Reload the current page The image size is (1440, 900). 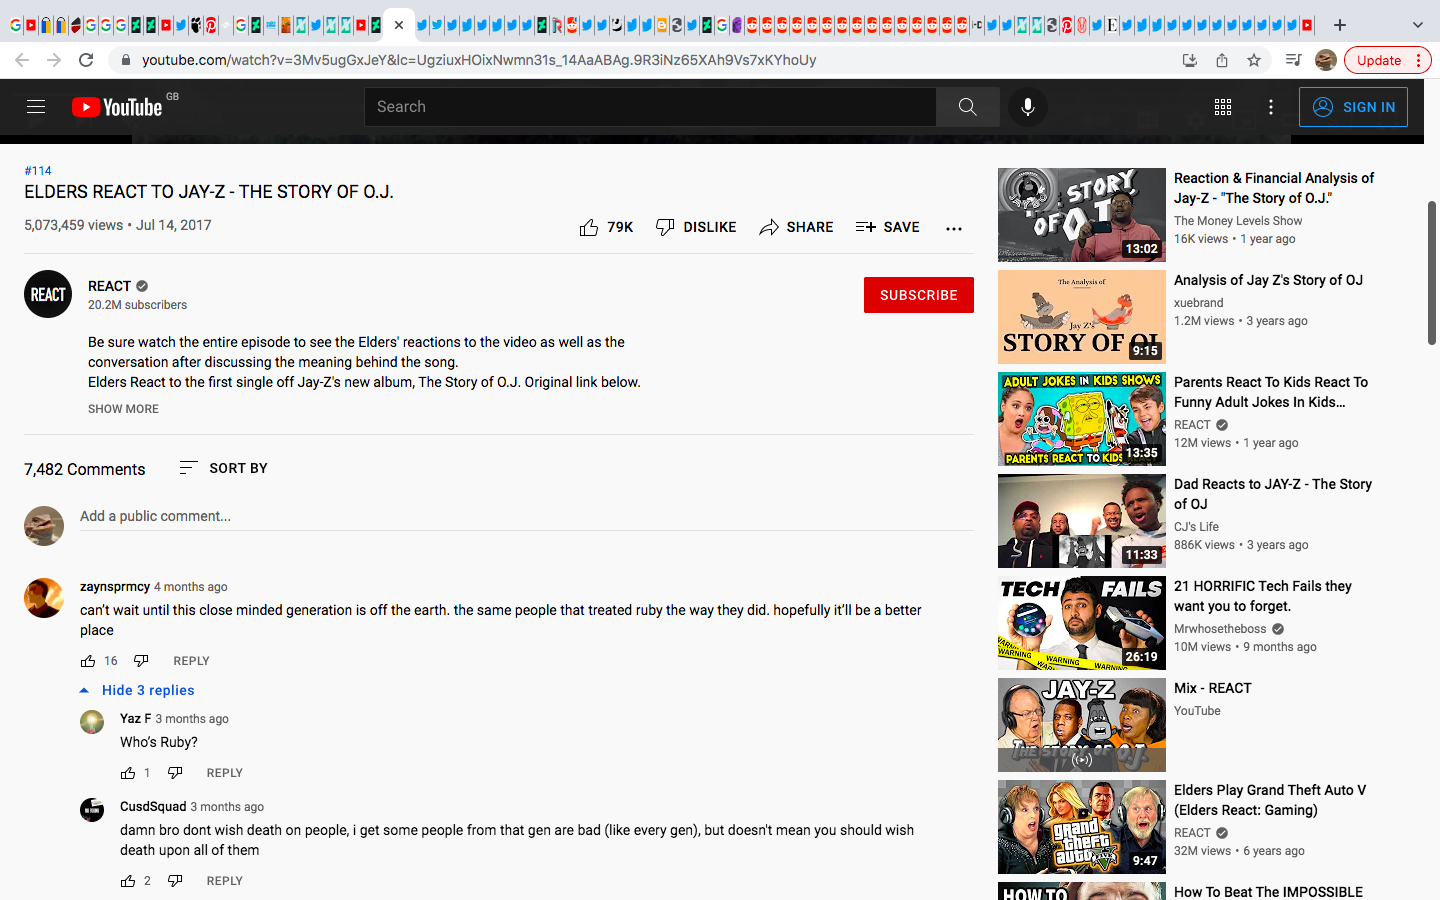[86, 60]
